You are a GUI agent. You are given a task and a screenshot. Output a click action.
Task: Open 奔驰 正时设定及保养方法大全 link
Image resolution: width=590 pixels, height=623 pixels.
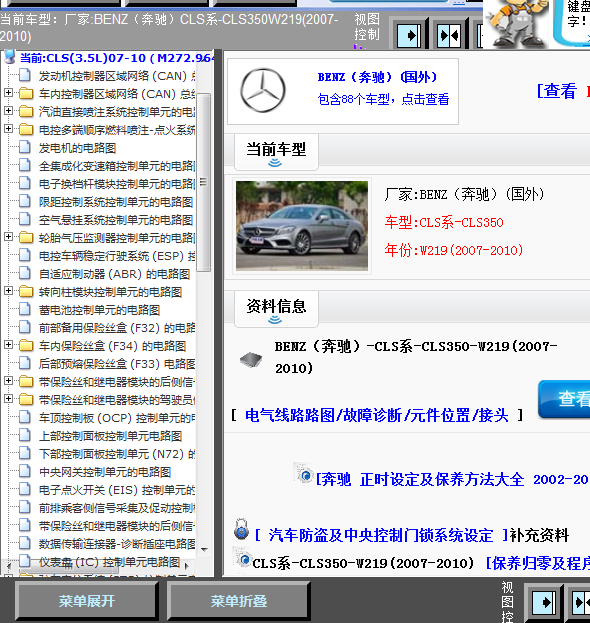click(x=453, y=479)
